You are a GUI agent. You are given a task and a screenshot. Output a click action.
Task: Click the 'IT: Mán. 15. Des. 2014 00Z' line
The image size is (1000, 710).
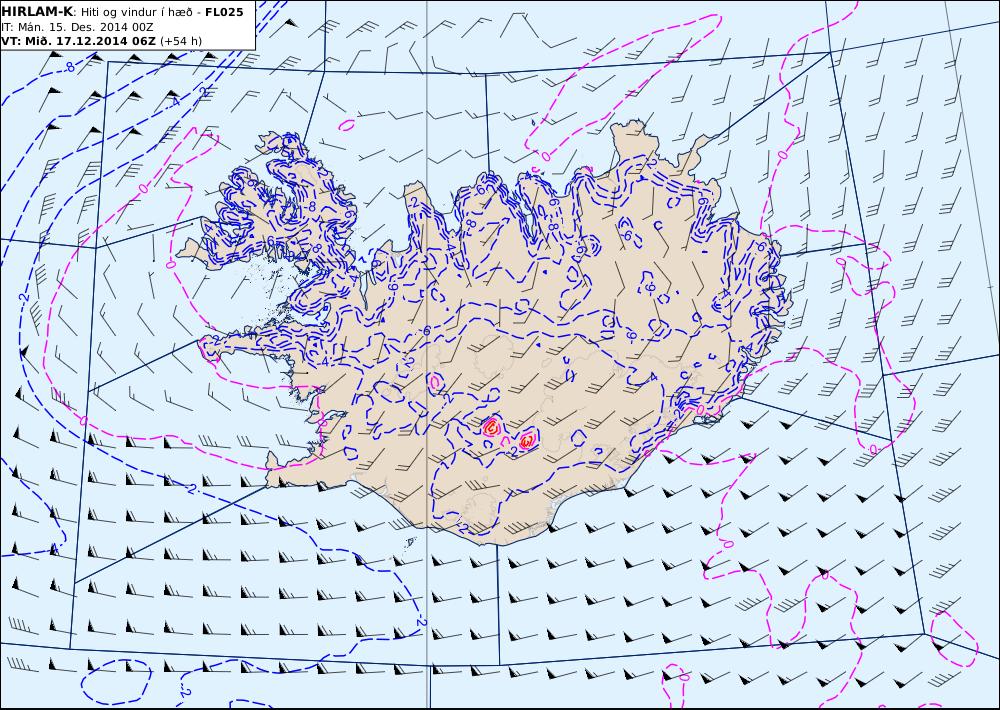pos(77,27)
